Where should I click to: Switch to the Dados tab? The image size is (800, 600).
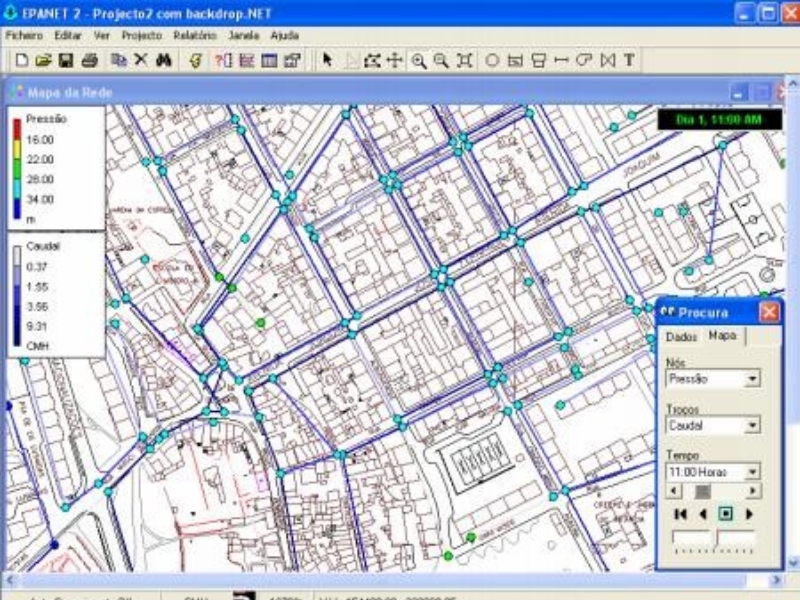click(681, 337)
